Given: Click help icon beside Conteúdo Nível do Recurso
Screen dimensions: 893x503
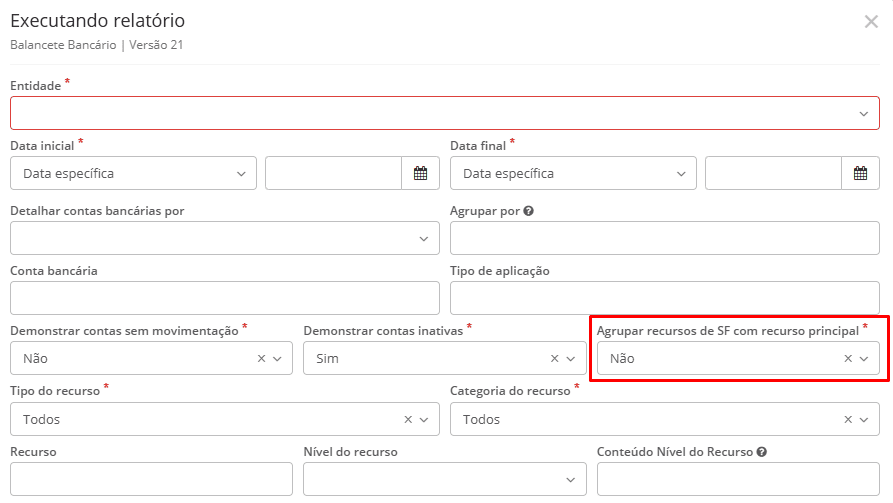Looking at the screenshot, I should click(x=762, y=452).
